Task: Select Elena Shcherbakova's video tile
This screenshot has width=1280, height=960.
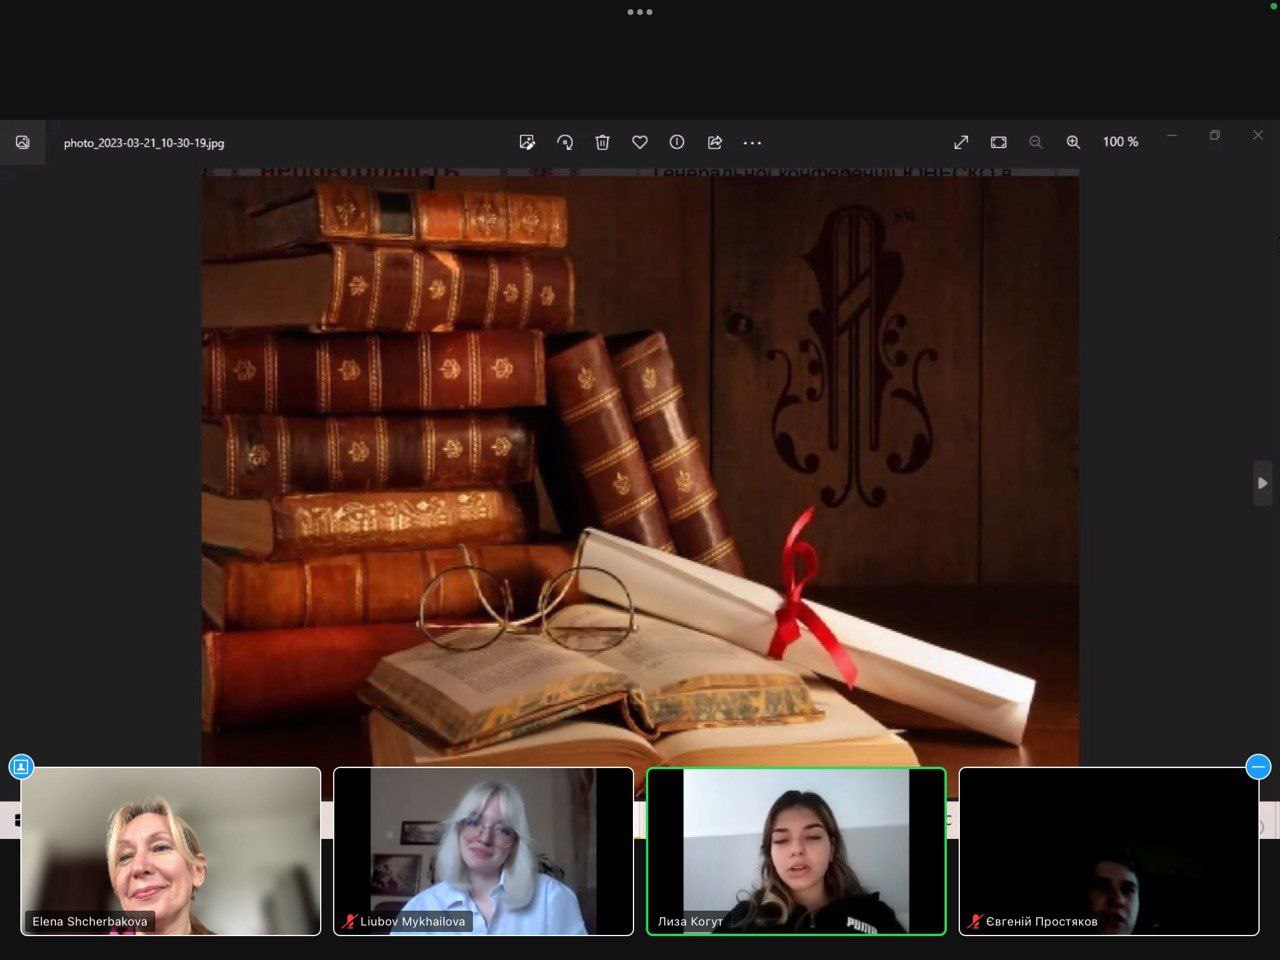Action: pyautogui.click(x=171, y=850)
